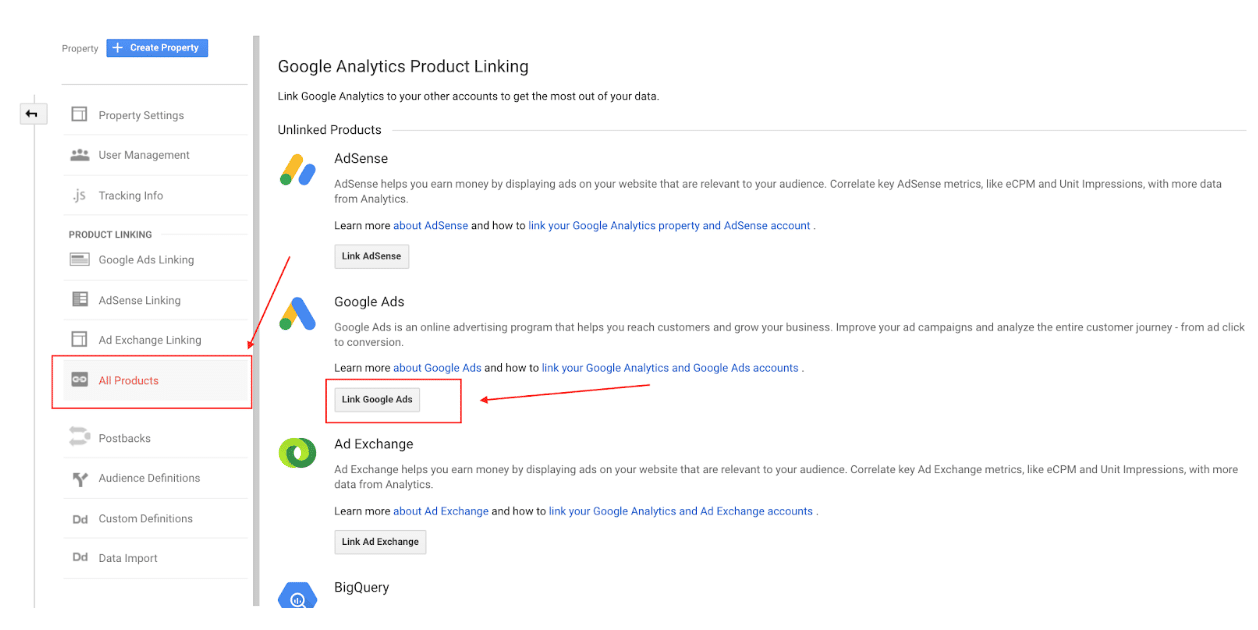The height and width of the screenshot is (630, 1258).
Task: Click the 'Property' label text
Action: point(80,48)
